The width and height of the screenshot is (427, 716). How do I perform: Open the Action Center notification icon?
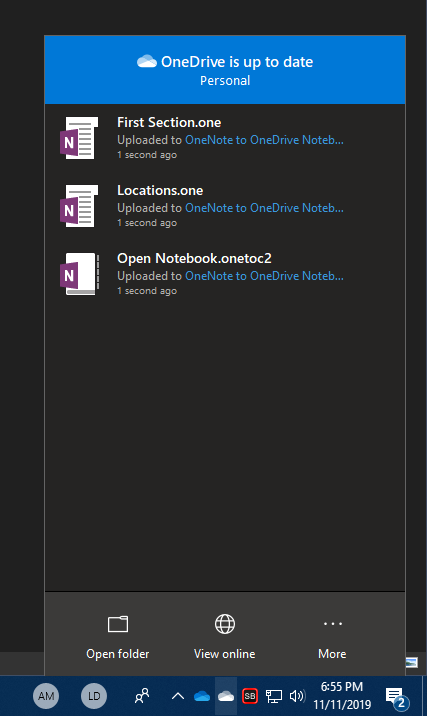point(396,697)
